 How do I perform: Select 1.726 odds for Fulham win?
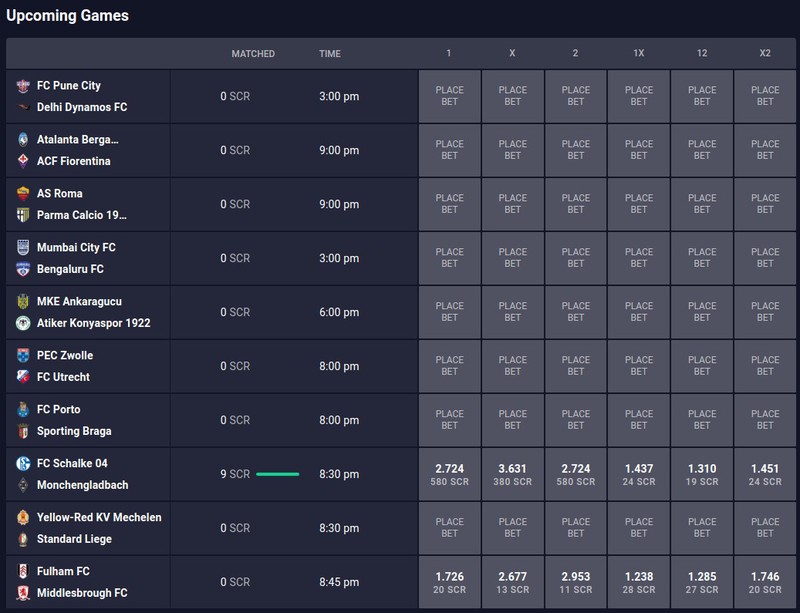(x=449, y=582)
